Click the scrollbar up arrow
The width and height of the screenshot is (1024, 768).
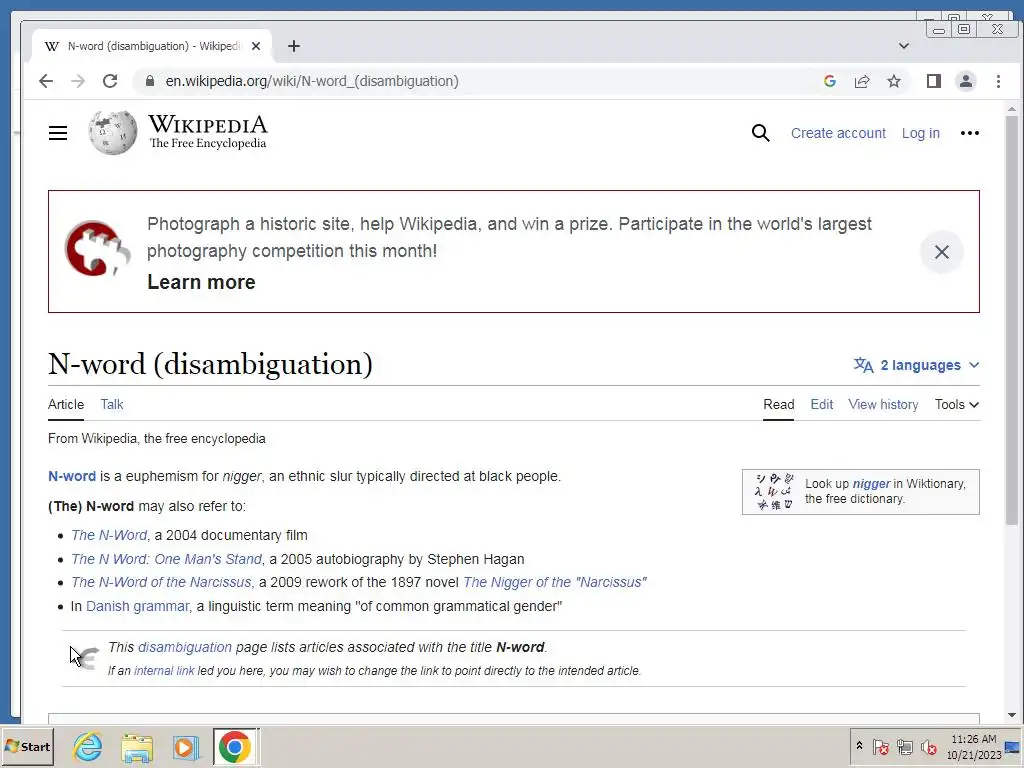[x=1012, y=109]
